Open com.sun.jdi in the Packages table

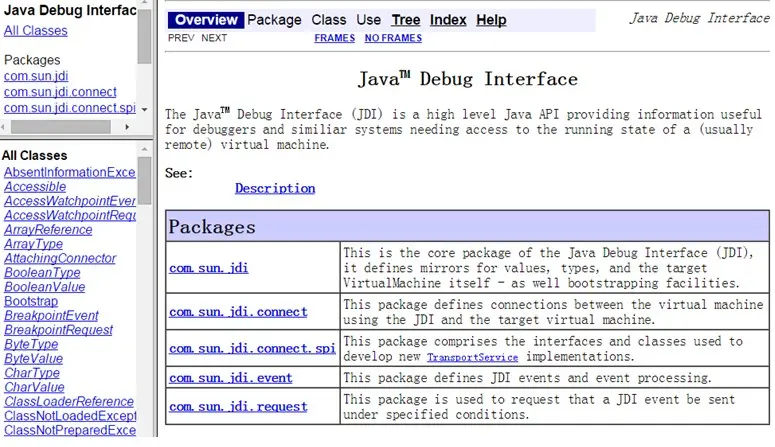coord(209,268)
